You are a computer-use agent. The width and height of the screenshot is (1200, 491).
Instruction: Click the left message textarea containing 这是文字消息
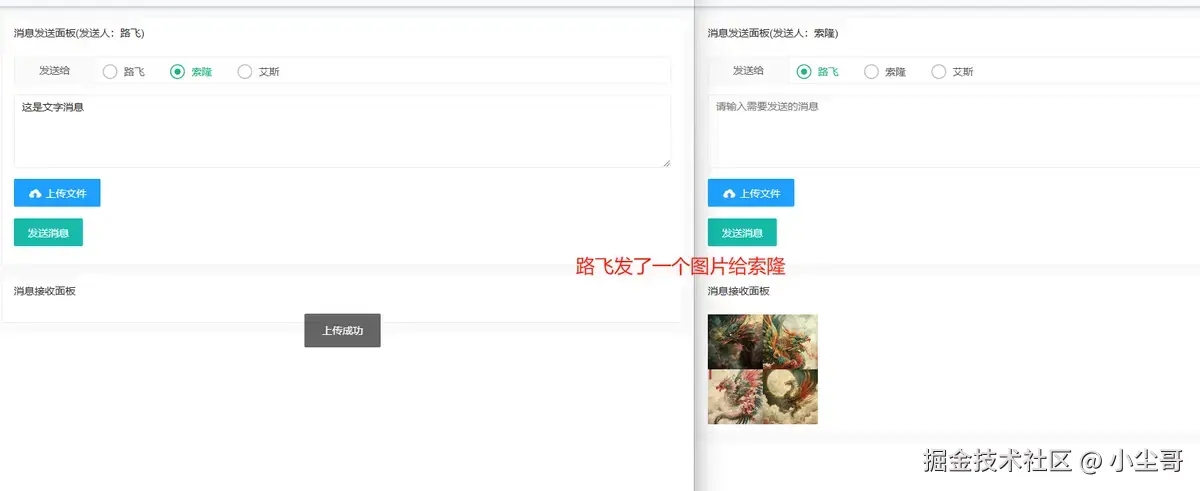tap(342, 131)
